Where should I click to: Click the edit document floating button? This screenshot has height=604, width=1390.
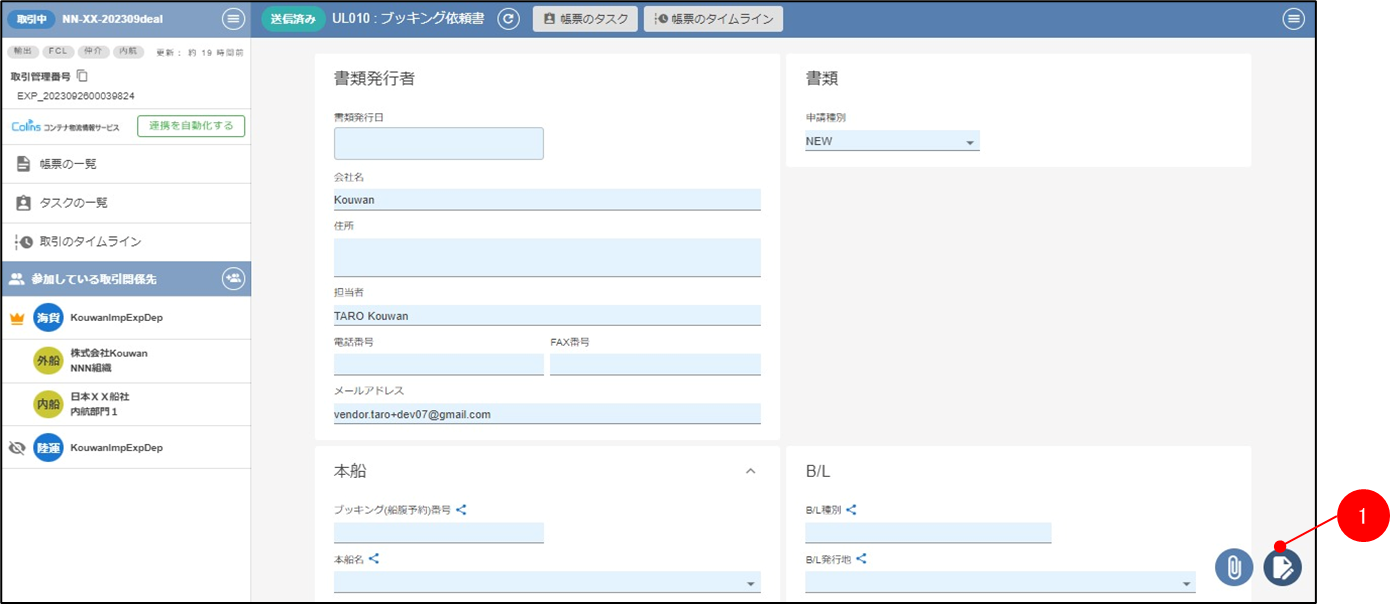[x=1282, y=567]
